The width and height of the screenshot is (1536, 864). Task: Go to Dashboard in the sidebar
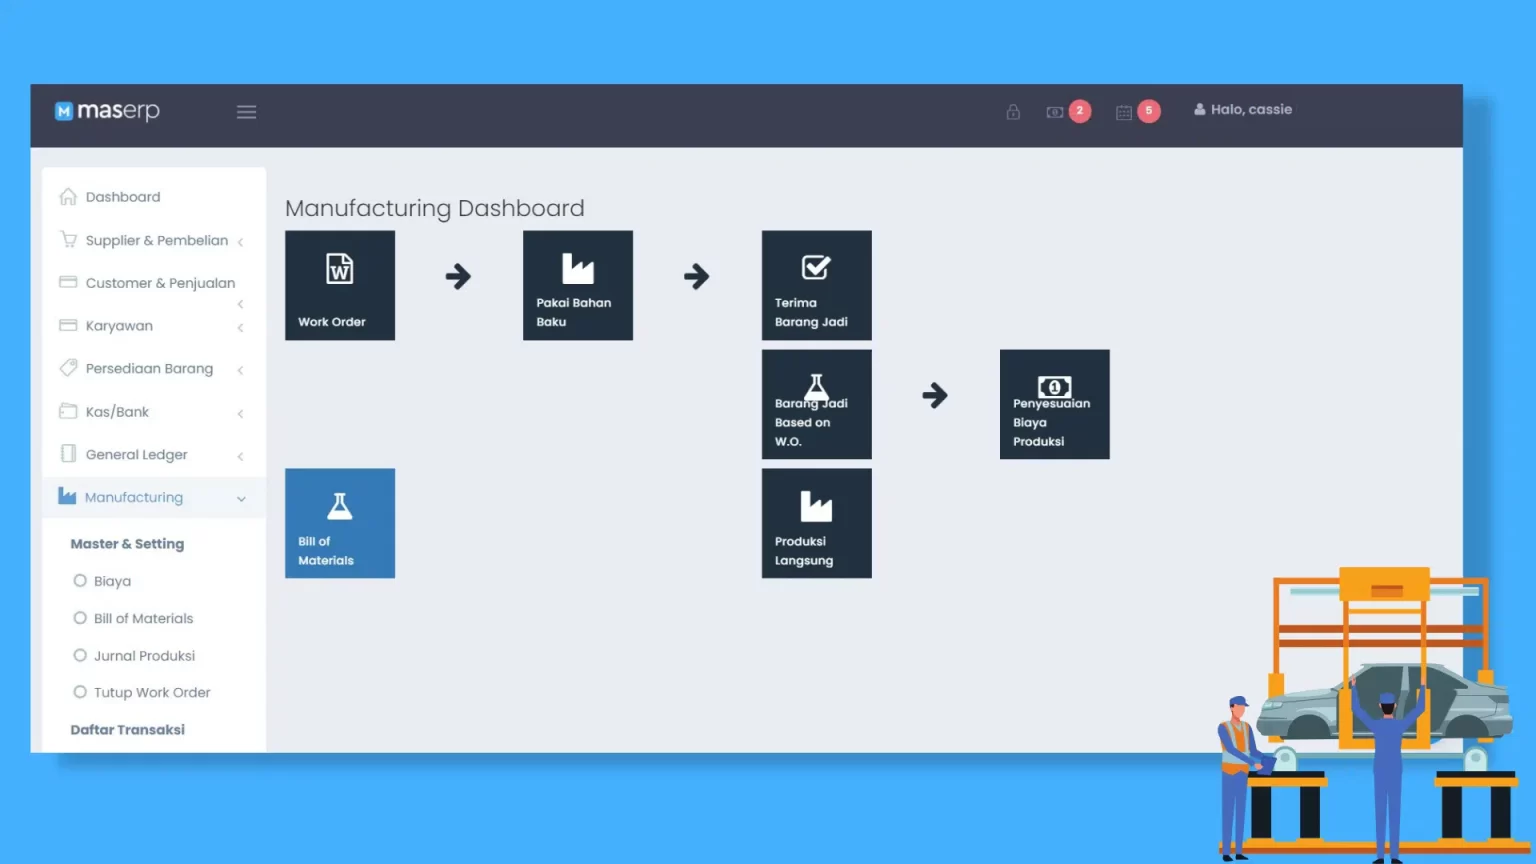122,197
